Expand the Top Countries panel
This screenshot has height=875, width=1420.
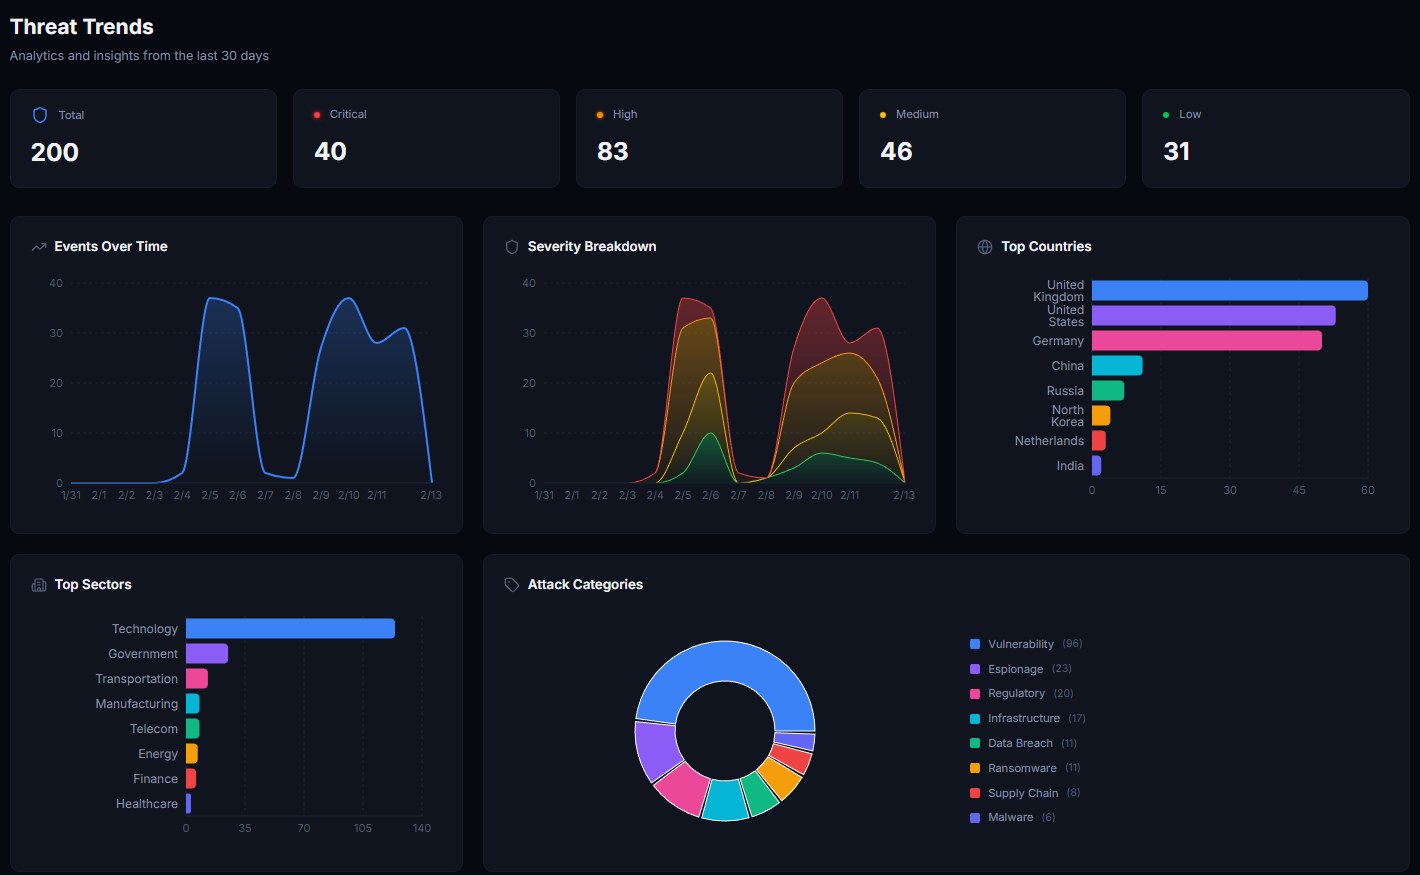click(x=1183, y=373)
